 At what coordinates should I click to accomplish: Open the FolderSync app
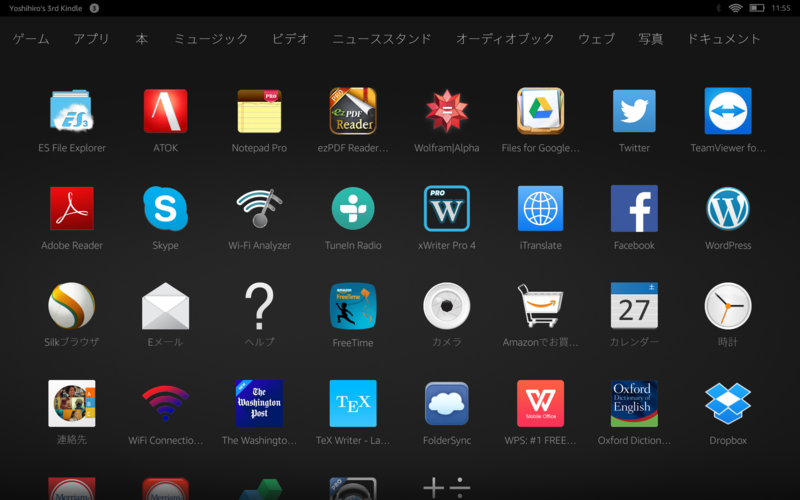coord(447,403)
